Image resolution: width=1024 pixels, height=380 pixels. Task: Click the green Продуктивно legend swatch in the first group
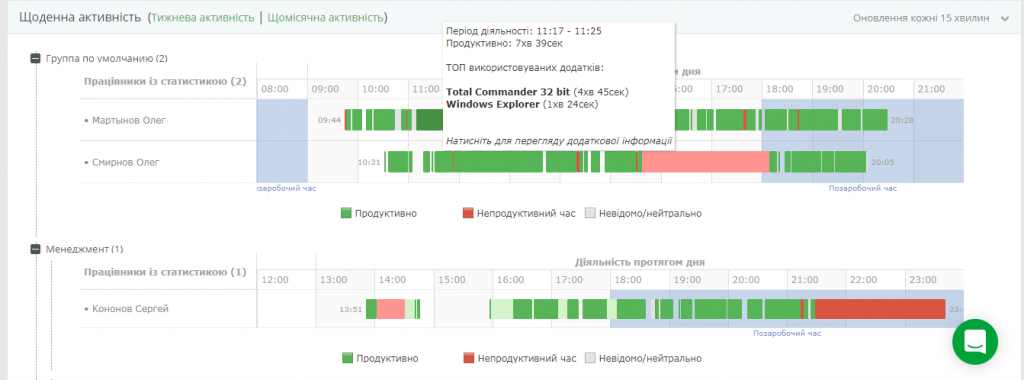point(346,214)
